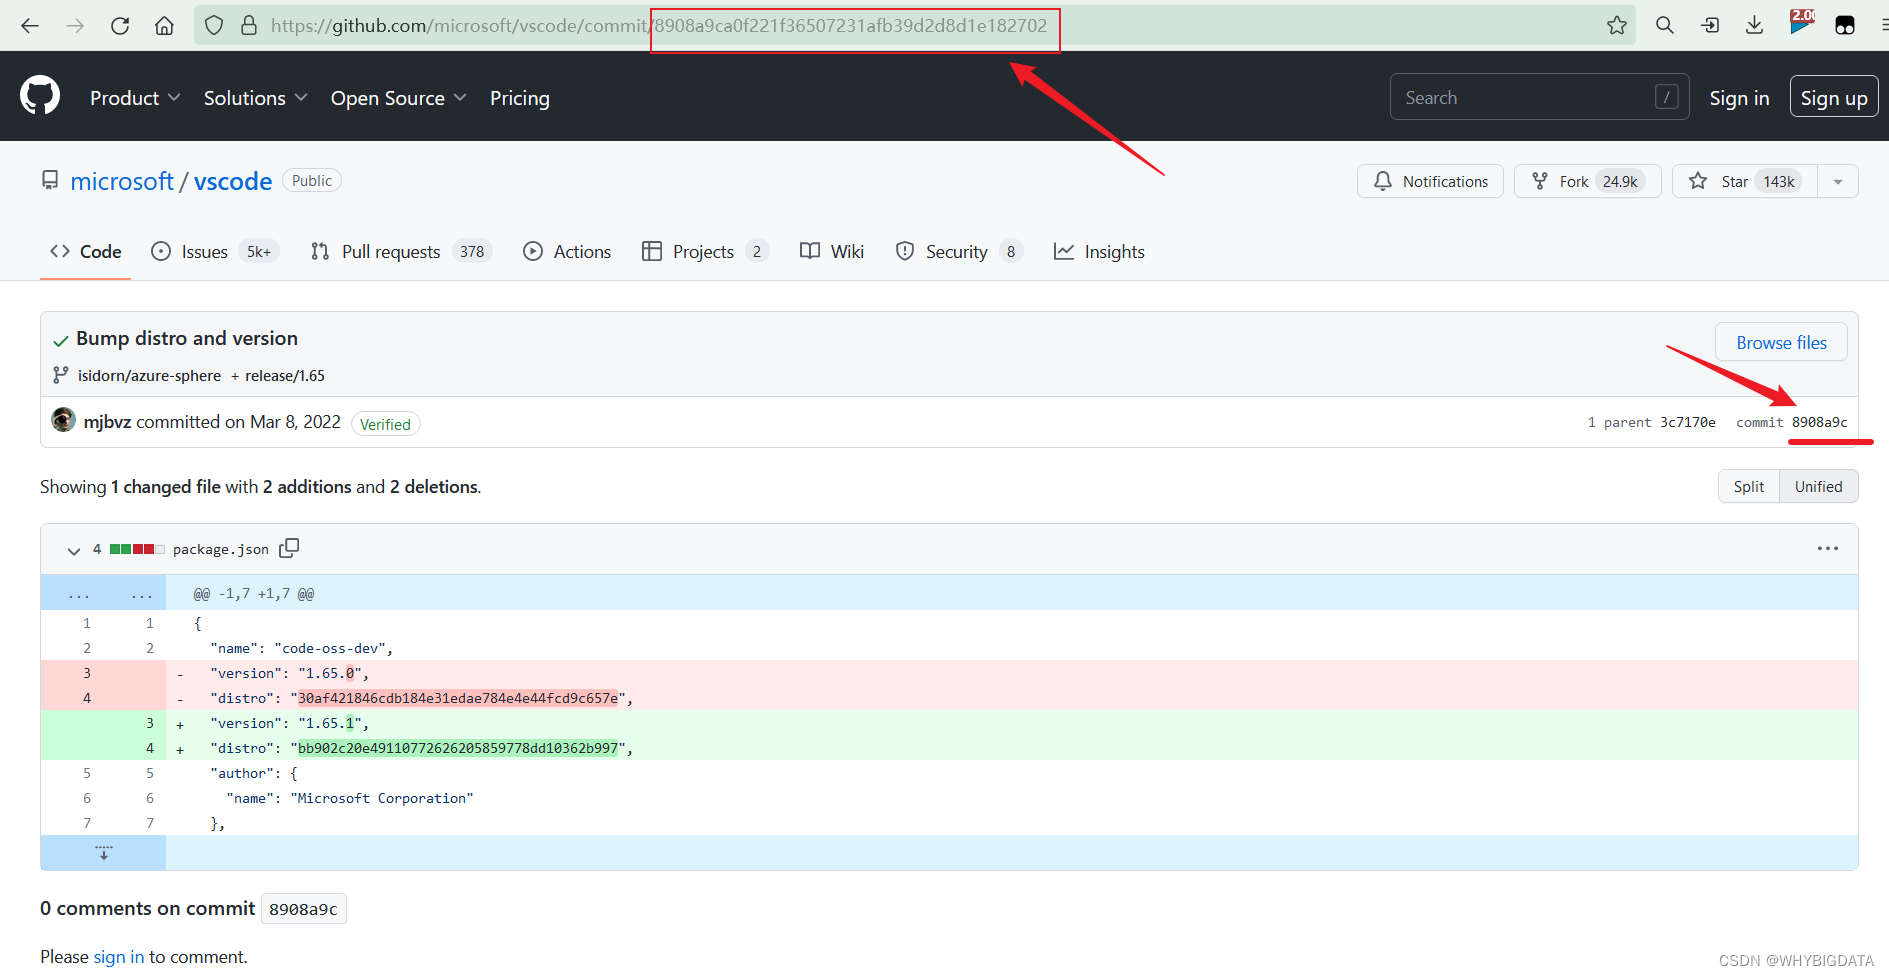Open the Security tab
This screenshot has height=976, width=1889.
click(959, 252)
